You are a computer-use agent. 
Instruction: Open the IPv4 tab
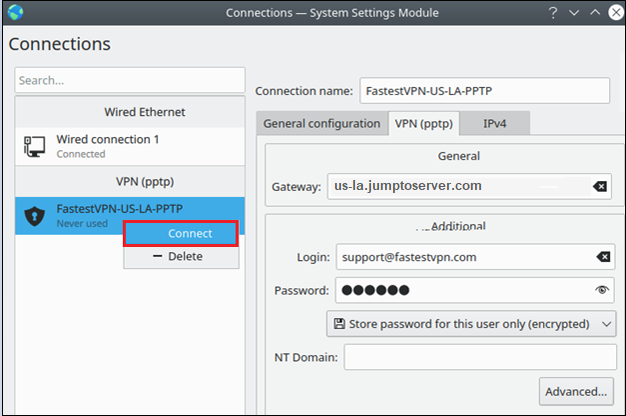click(495, 124)
